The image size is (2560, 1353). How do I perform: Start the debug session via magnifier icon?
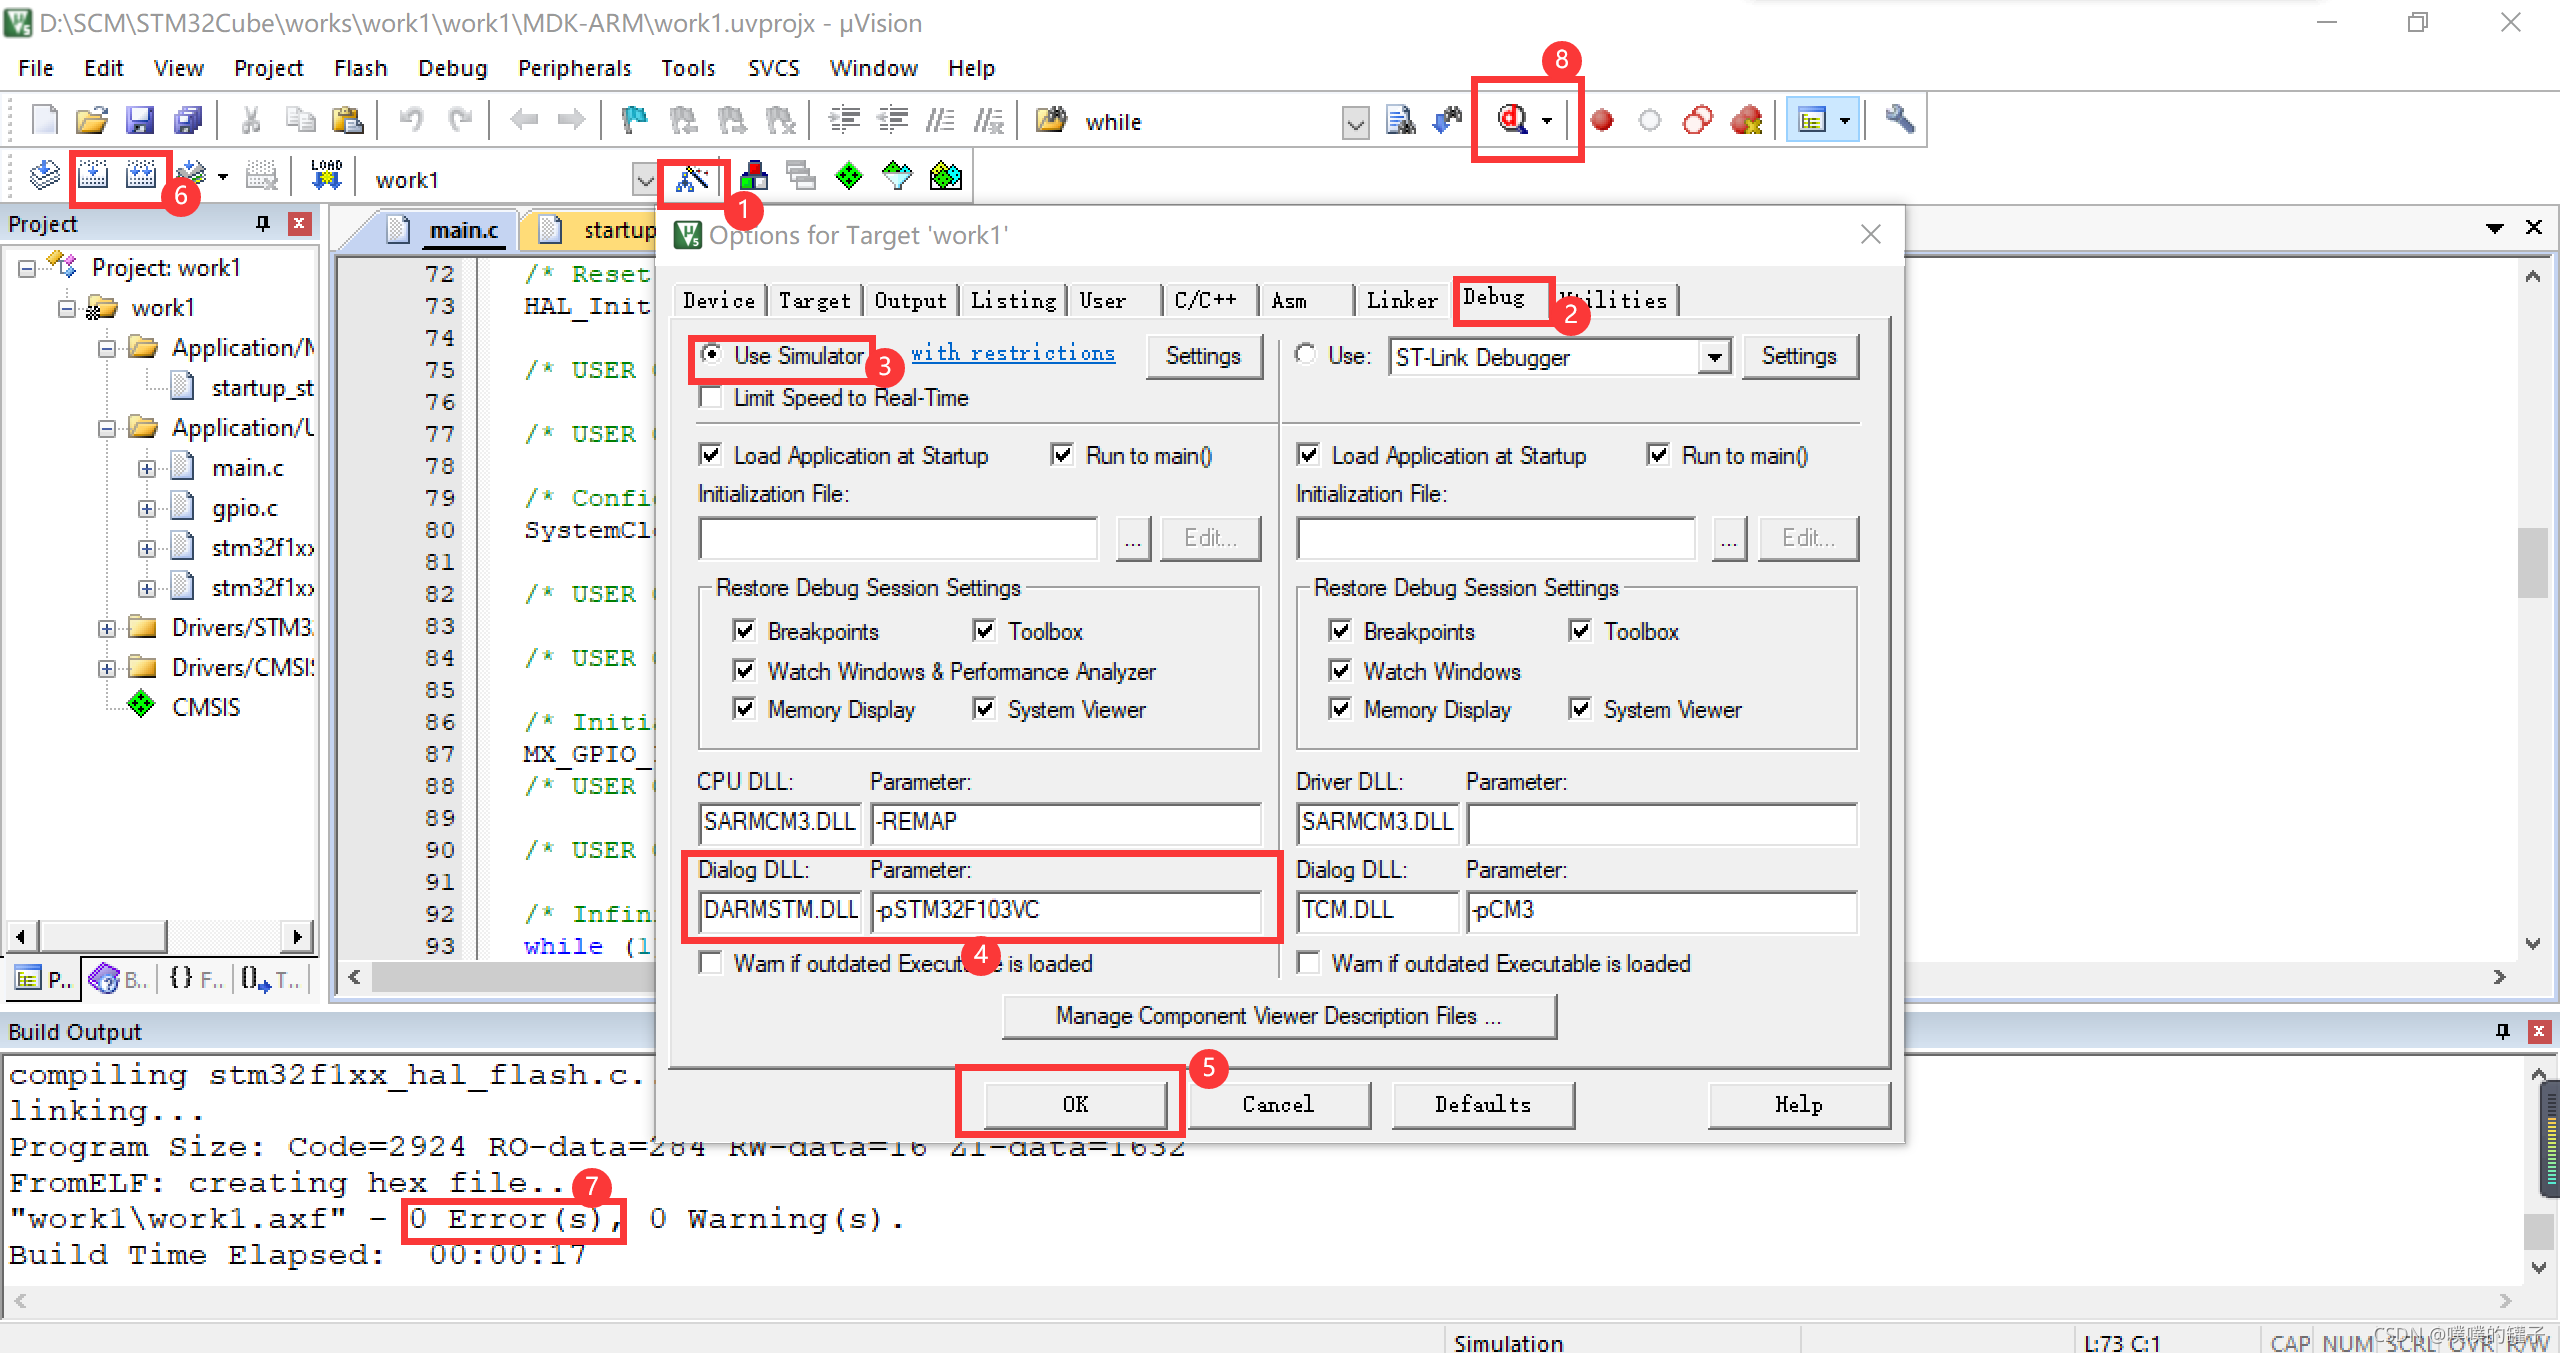(1513, 120)
